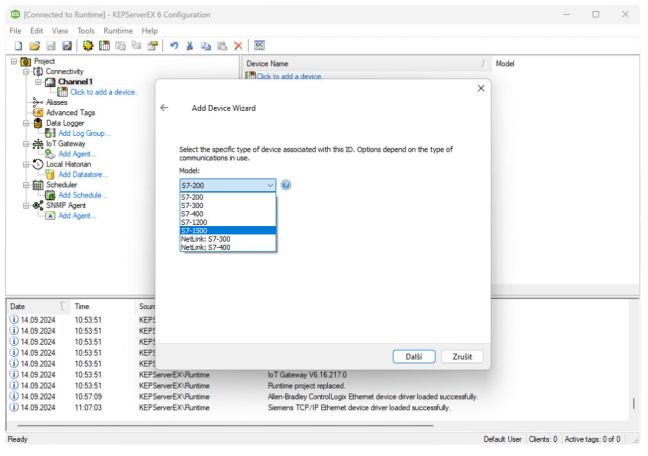The height and width of the screenshot is (456, 648).
Task: Collapse the SNMP Agent node
Action: (26, 205)
